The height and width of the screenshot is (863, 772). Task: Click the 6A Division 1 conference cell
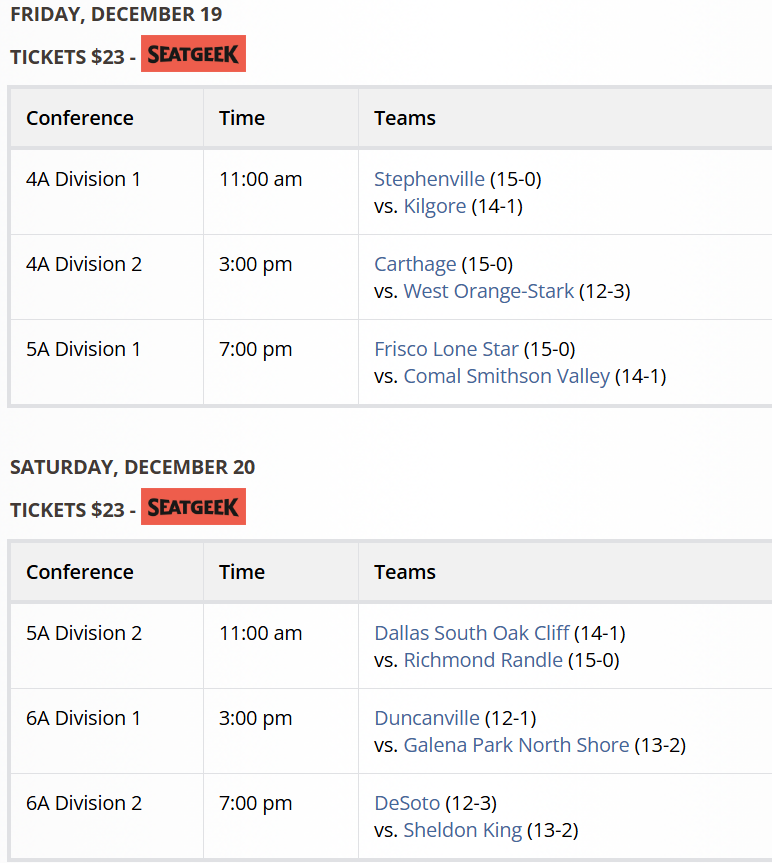point(84,718)
